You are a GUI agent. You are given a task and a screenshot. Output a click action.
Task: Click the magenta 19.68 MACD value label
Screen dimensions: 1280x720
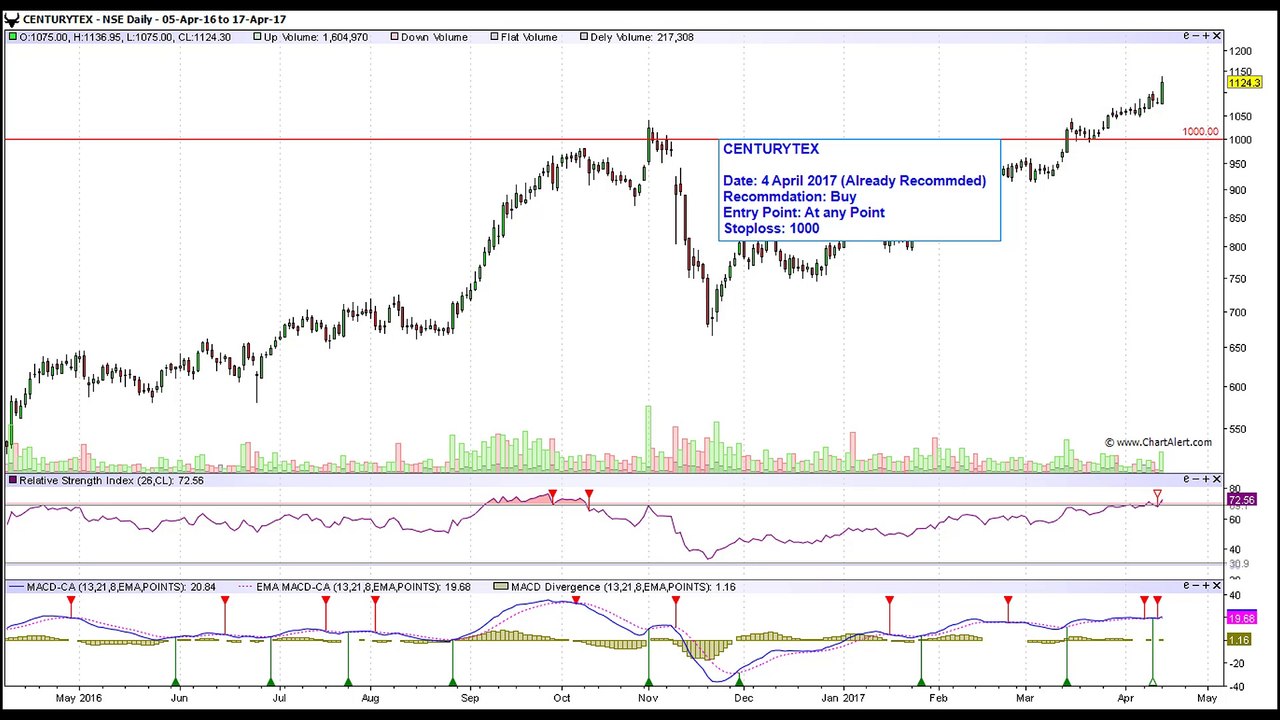tap(1241, 618)
